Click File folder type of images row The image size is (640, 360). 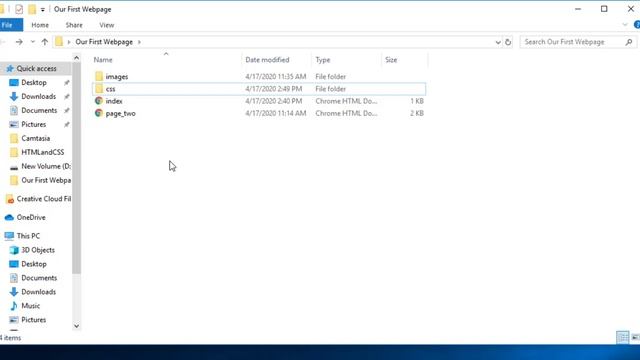[x=331, y=76]
